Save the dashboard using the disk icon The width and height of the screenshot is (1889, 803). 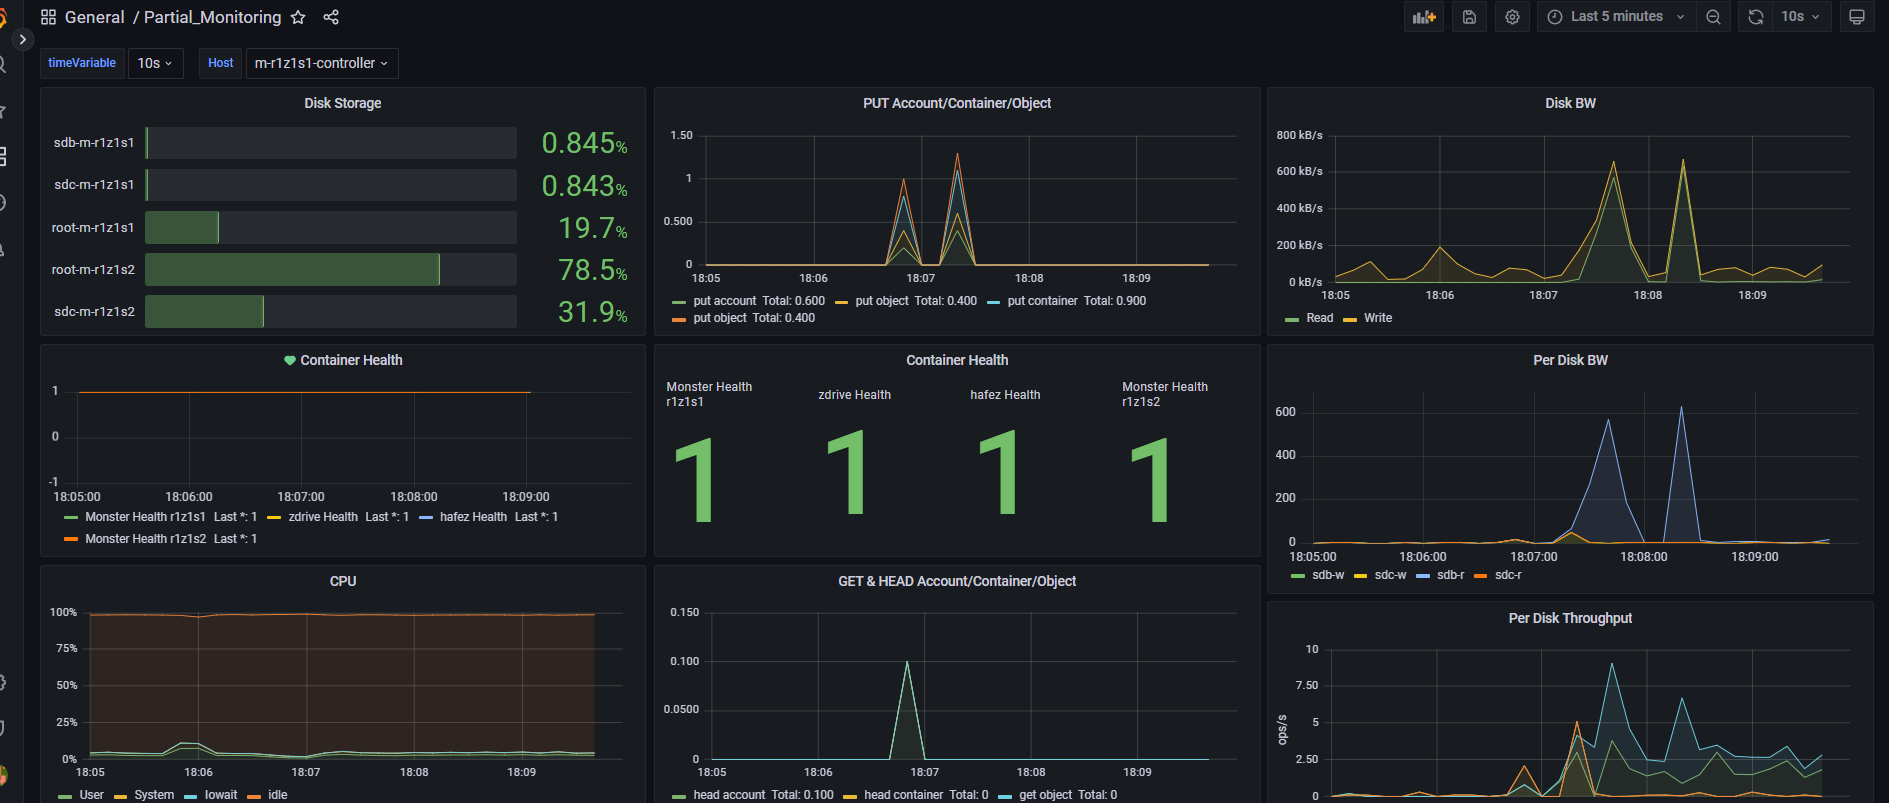coord(1469,17)
